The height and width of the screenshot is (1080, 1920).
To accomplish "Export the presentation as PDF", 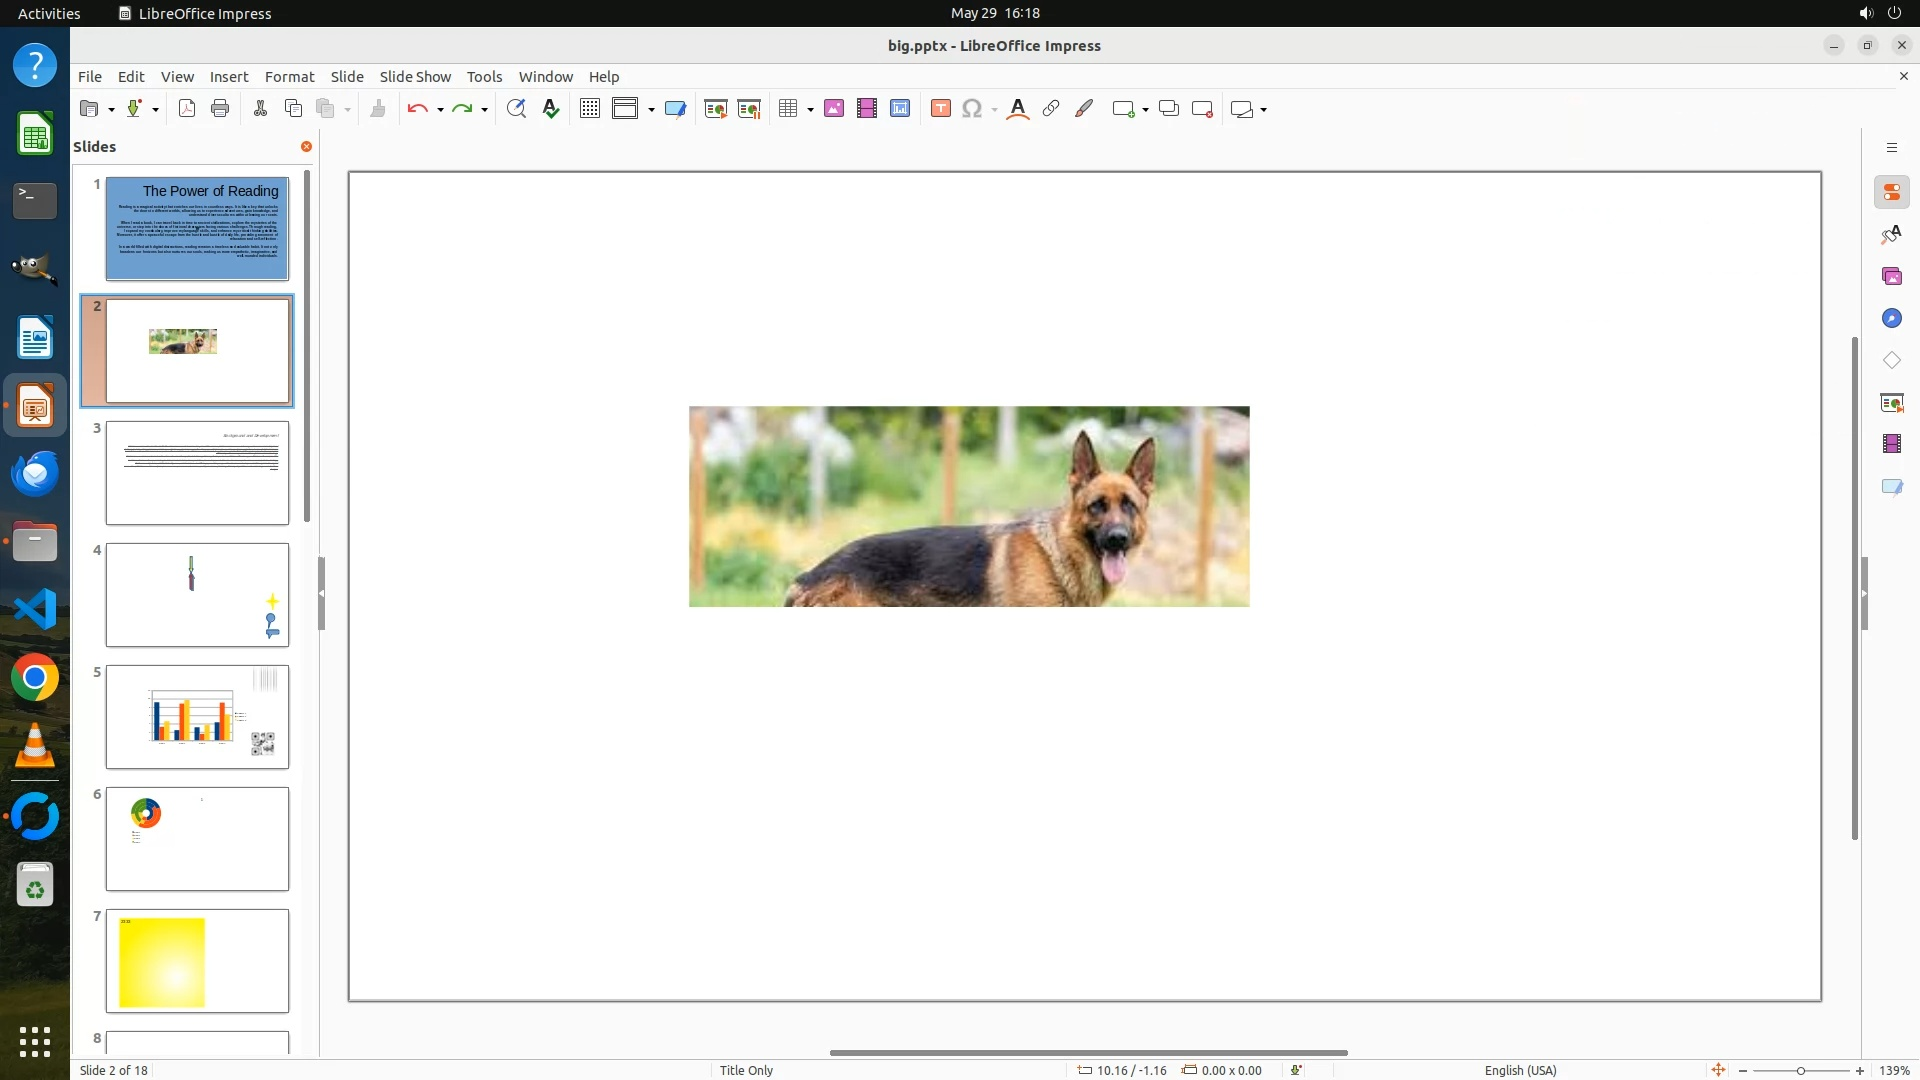I will [x=187, y=109].
